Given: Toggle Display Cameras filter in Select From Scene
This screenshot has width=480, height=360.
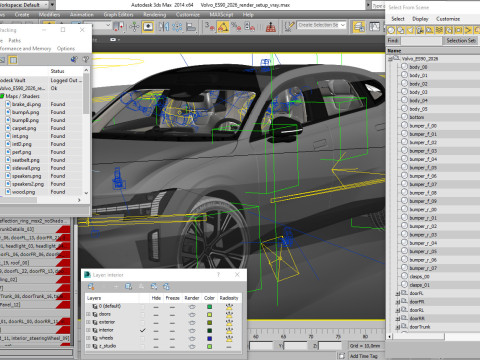Looking at the screenshot, I should coord(420,30).
